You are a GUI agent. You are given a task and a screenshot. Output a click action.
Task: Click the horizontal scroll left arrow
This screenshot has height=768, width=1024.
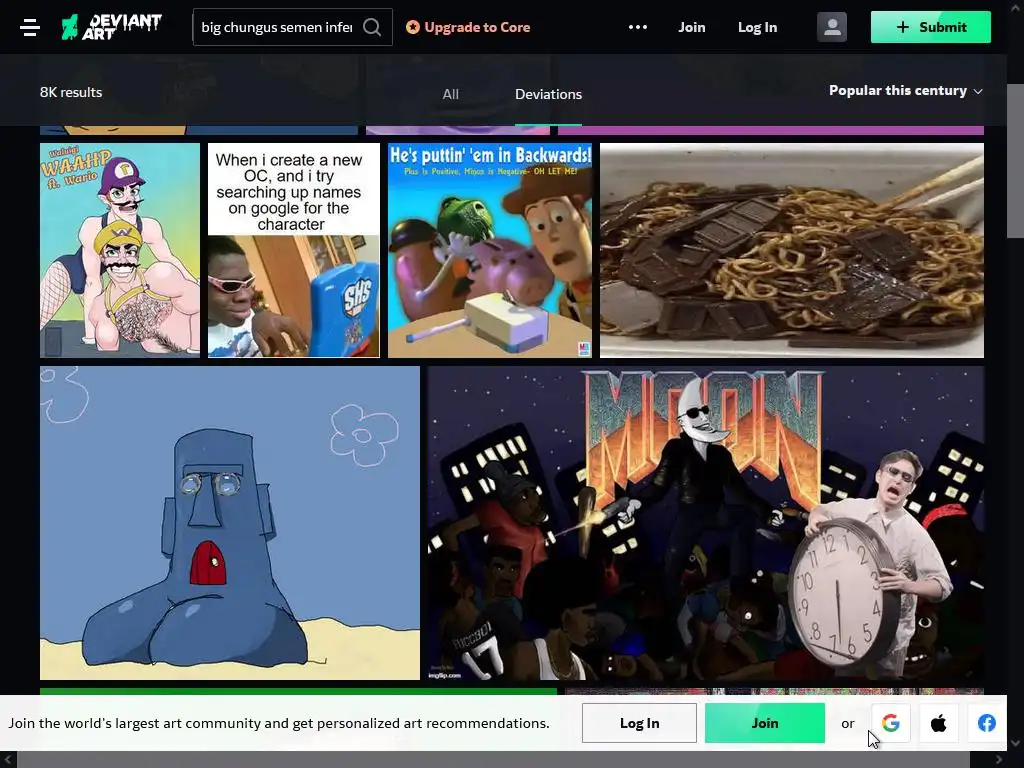(8, 760)
